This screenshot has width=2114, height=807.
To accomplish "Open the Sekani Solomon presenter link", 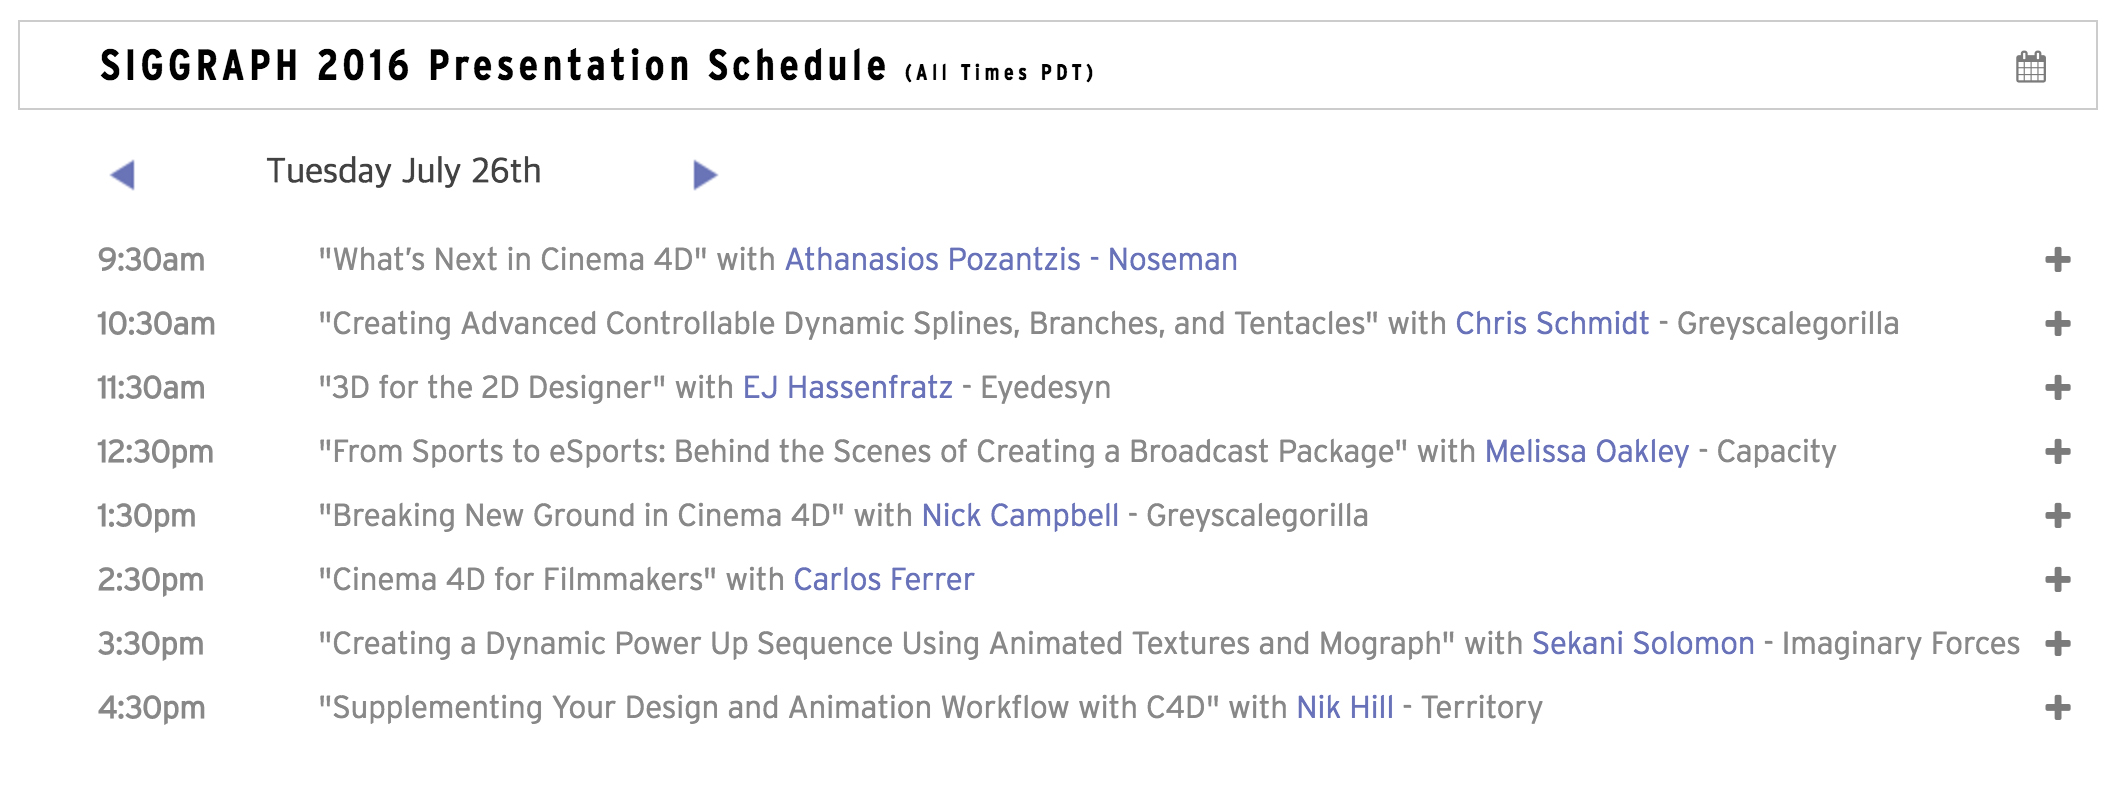I will pyautogui.click(x=1643, y=644).
